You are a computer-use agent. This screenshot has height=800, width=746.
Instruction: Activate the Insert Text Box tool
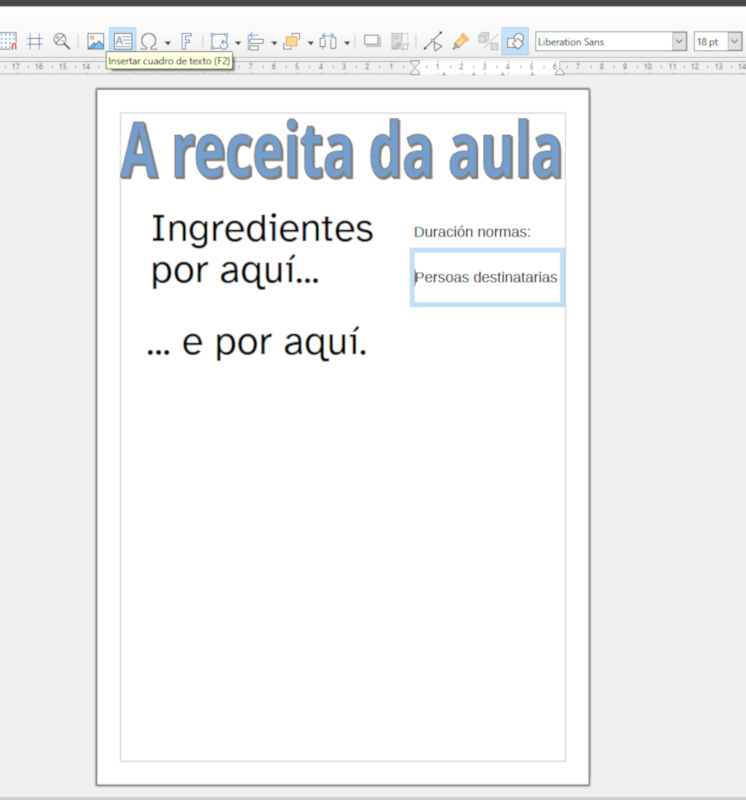pyautogui.click(x=122, y=41)
